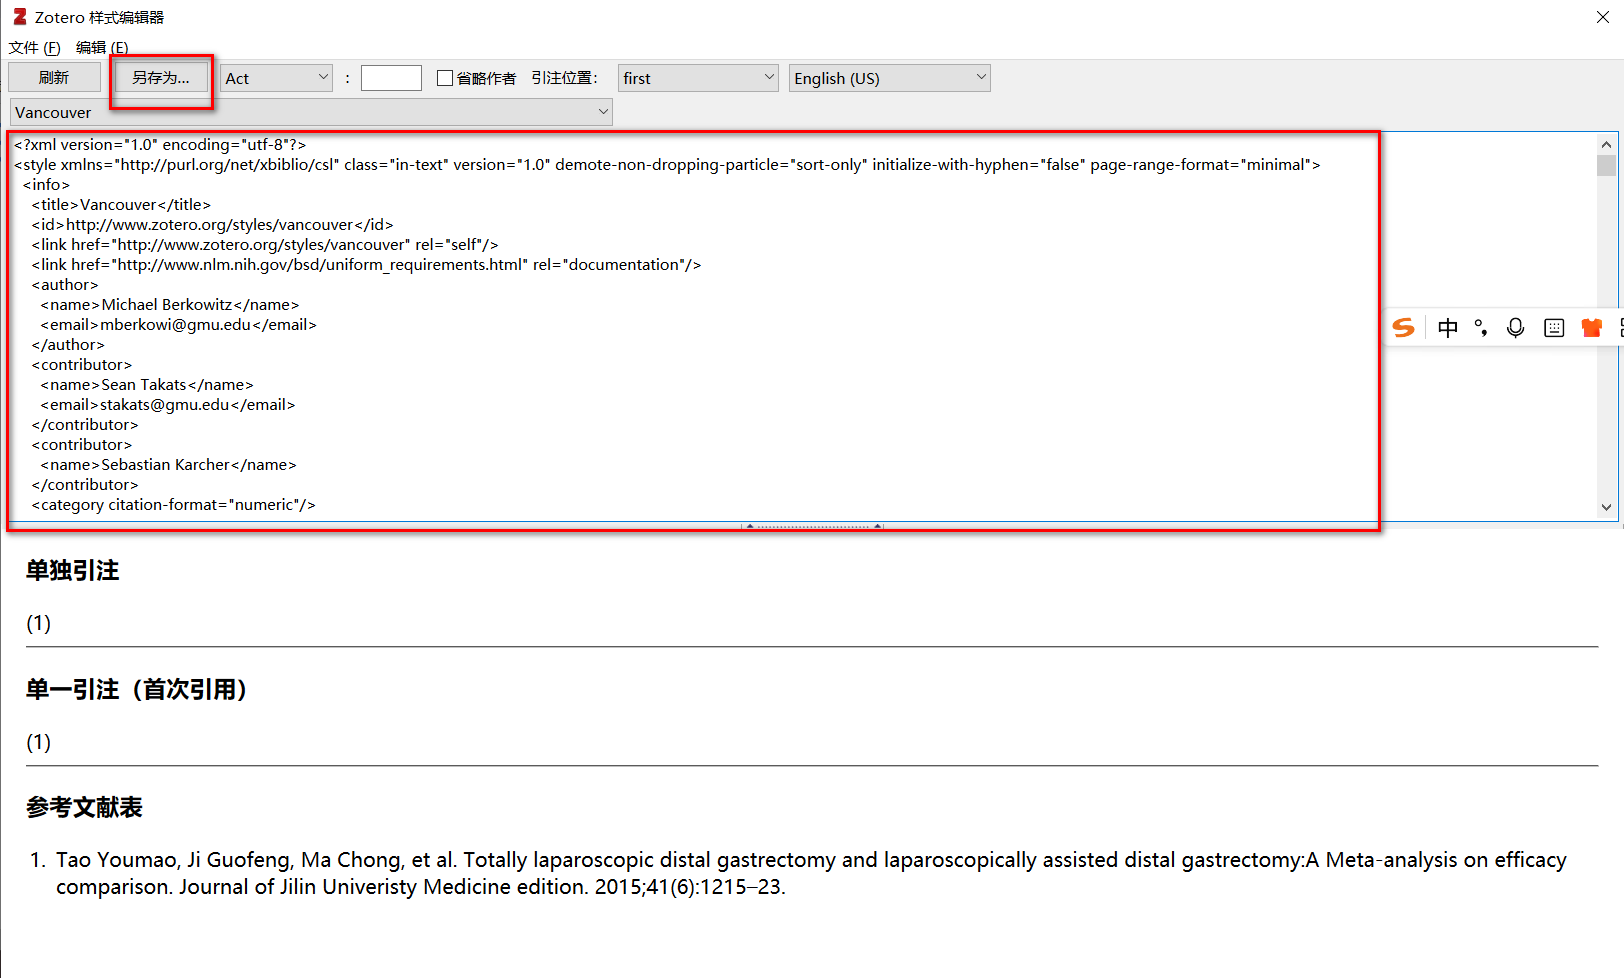This screenshot has width=1624, height=978.
Task: Open the 引注位置 first dropdown
Action: click(697, 78)
